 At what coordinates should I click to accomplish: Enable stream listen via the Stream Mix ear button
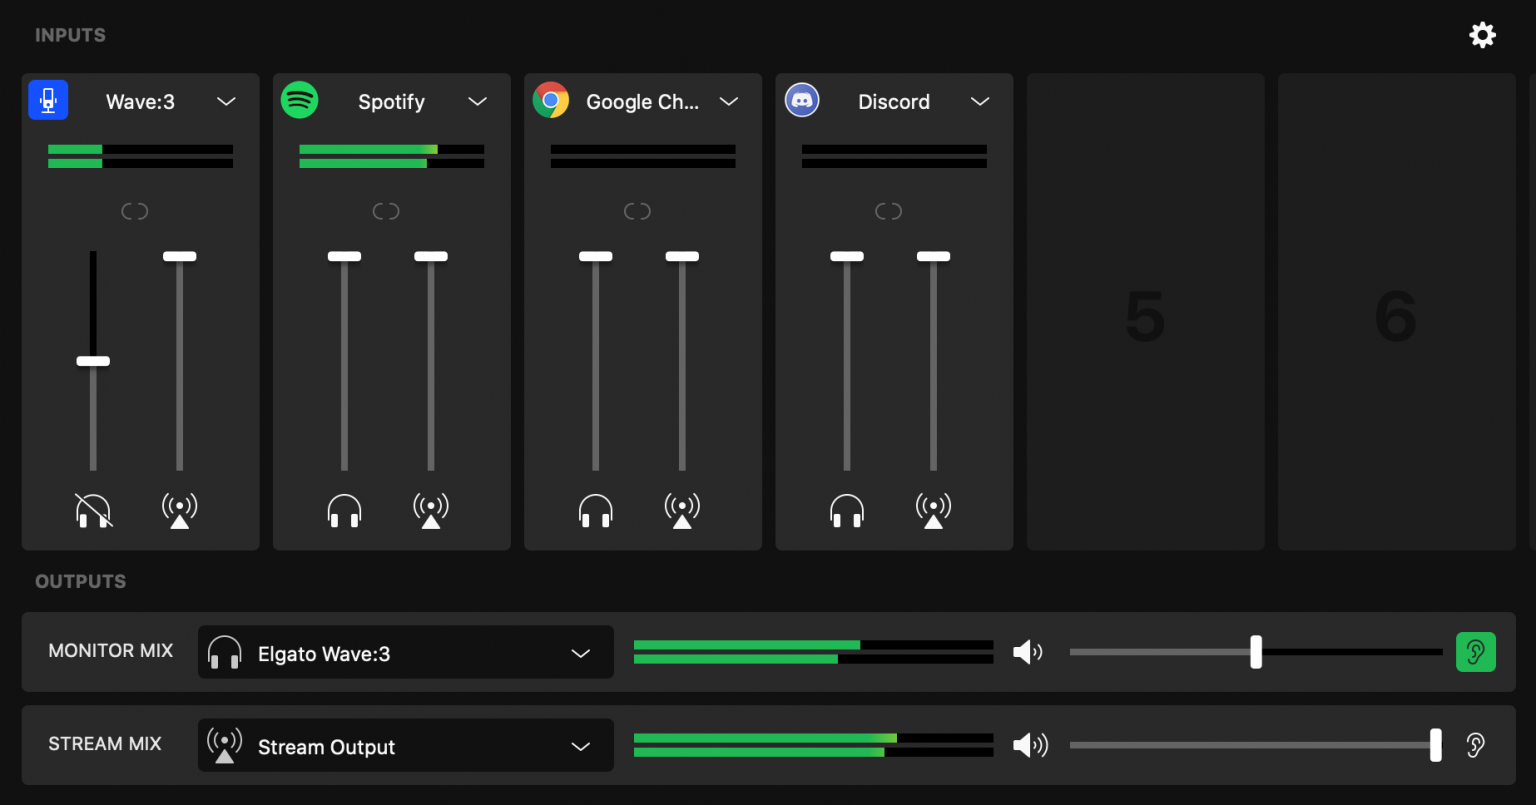click(1476, 745)
